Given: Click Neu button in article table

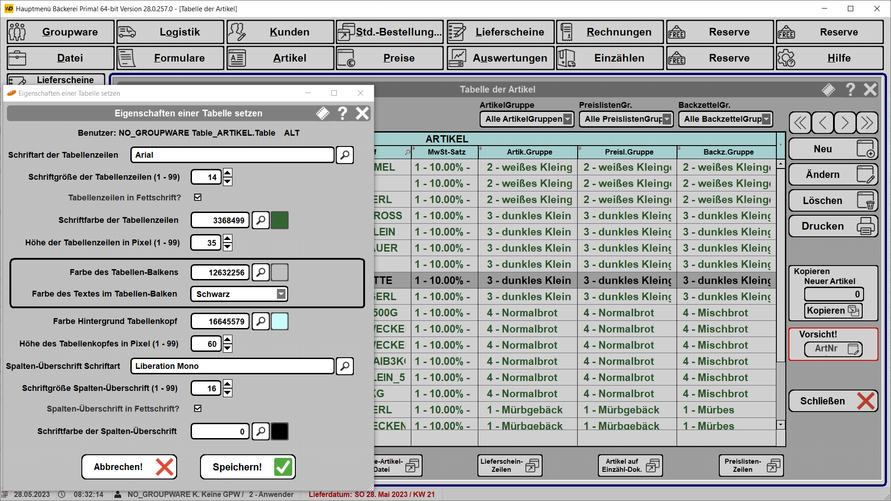Looking at the screenshot, I should (x=833, y=149).
